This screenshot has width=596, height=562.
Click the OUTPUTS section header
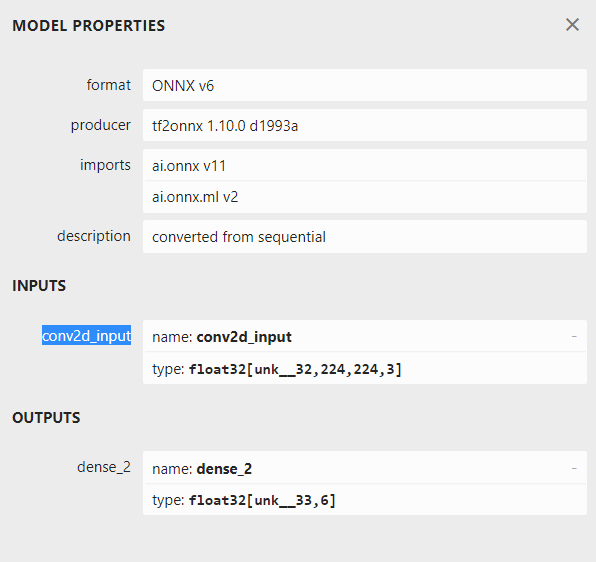(x=46, y=418)
